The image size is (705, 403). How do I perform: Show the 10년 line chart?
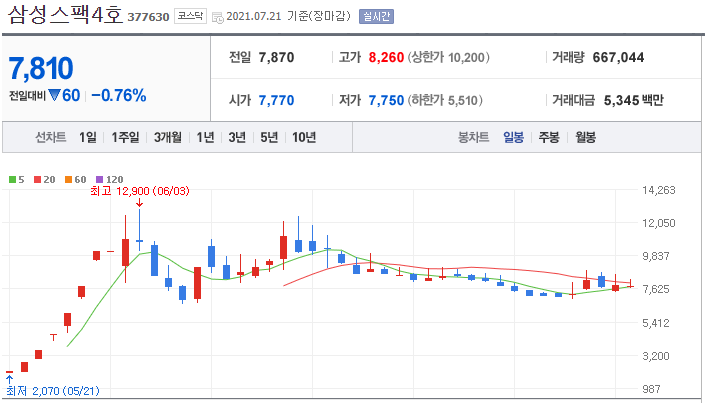304,137
